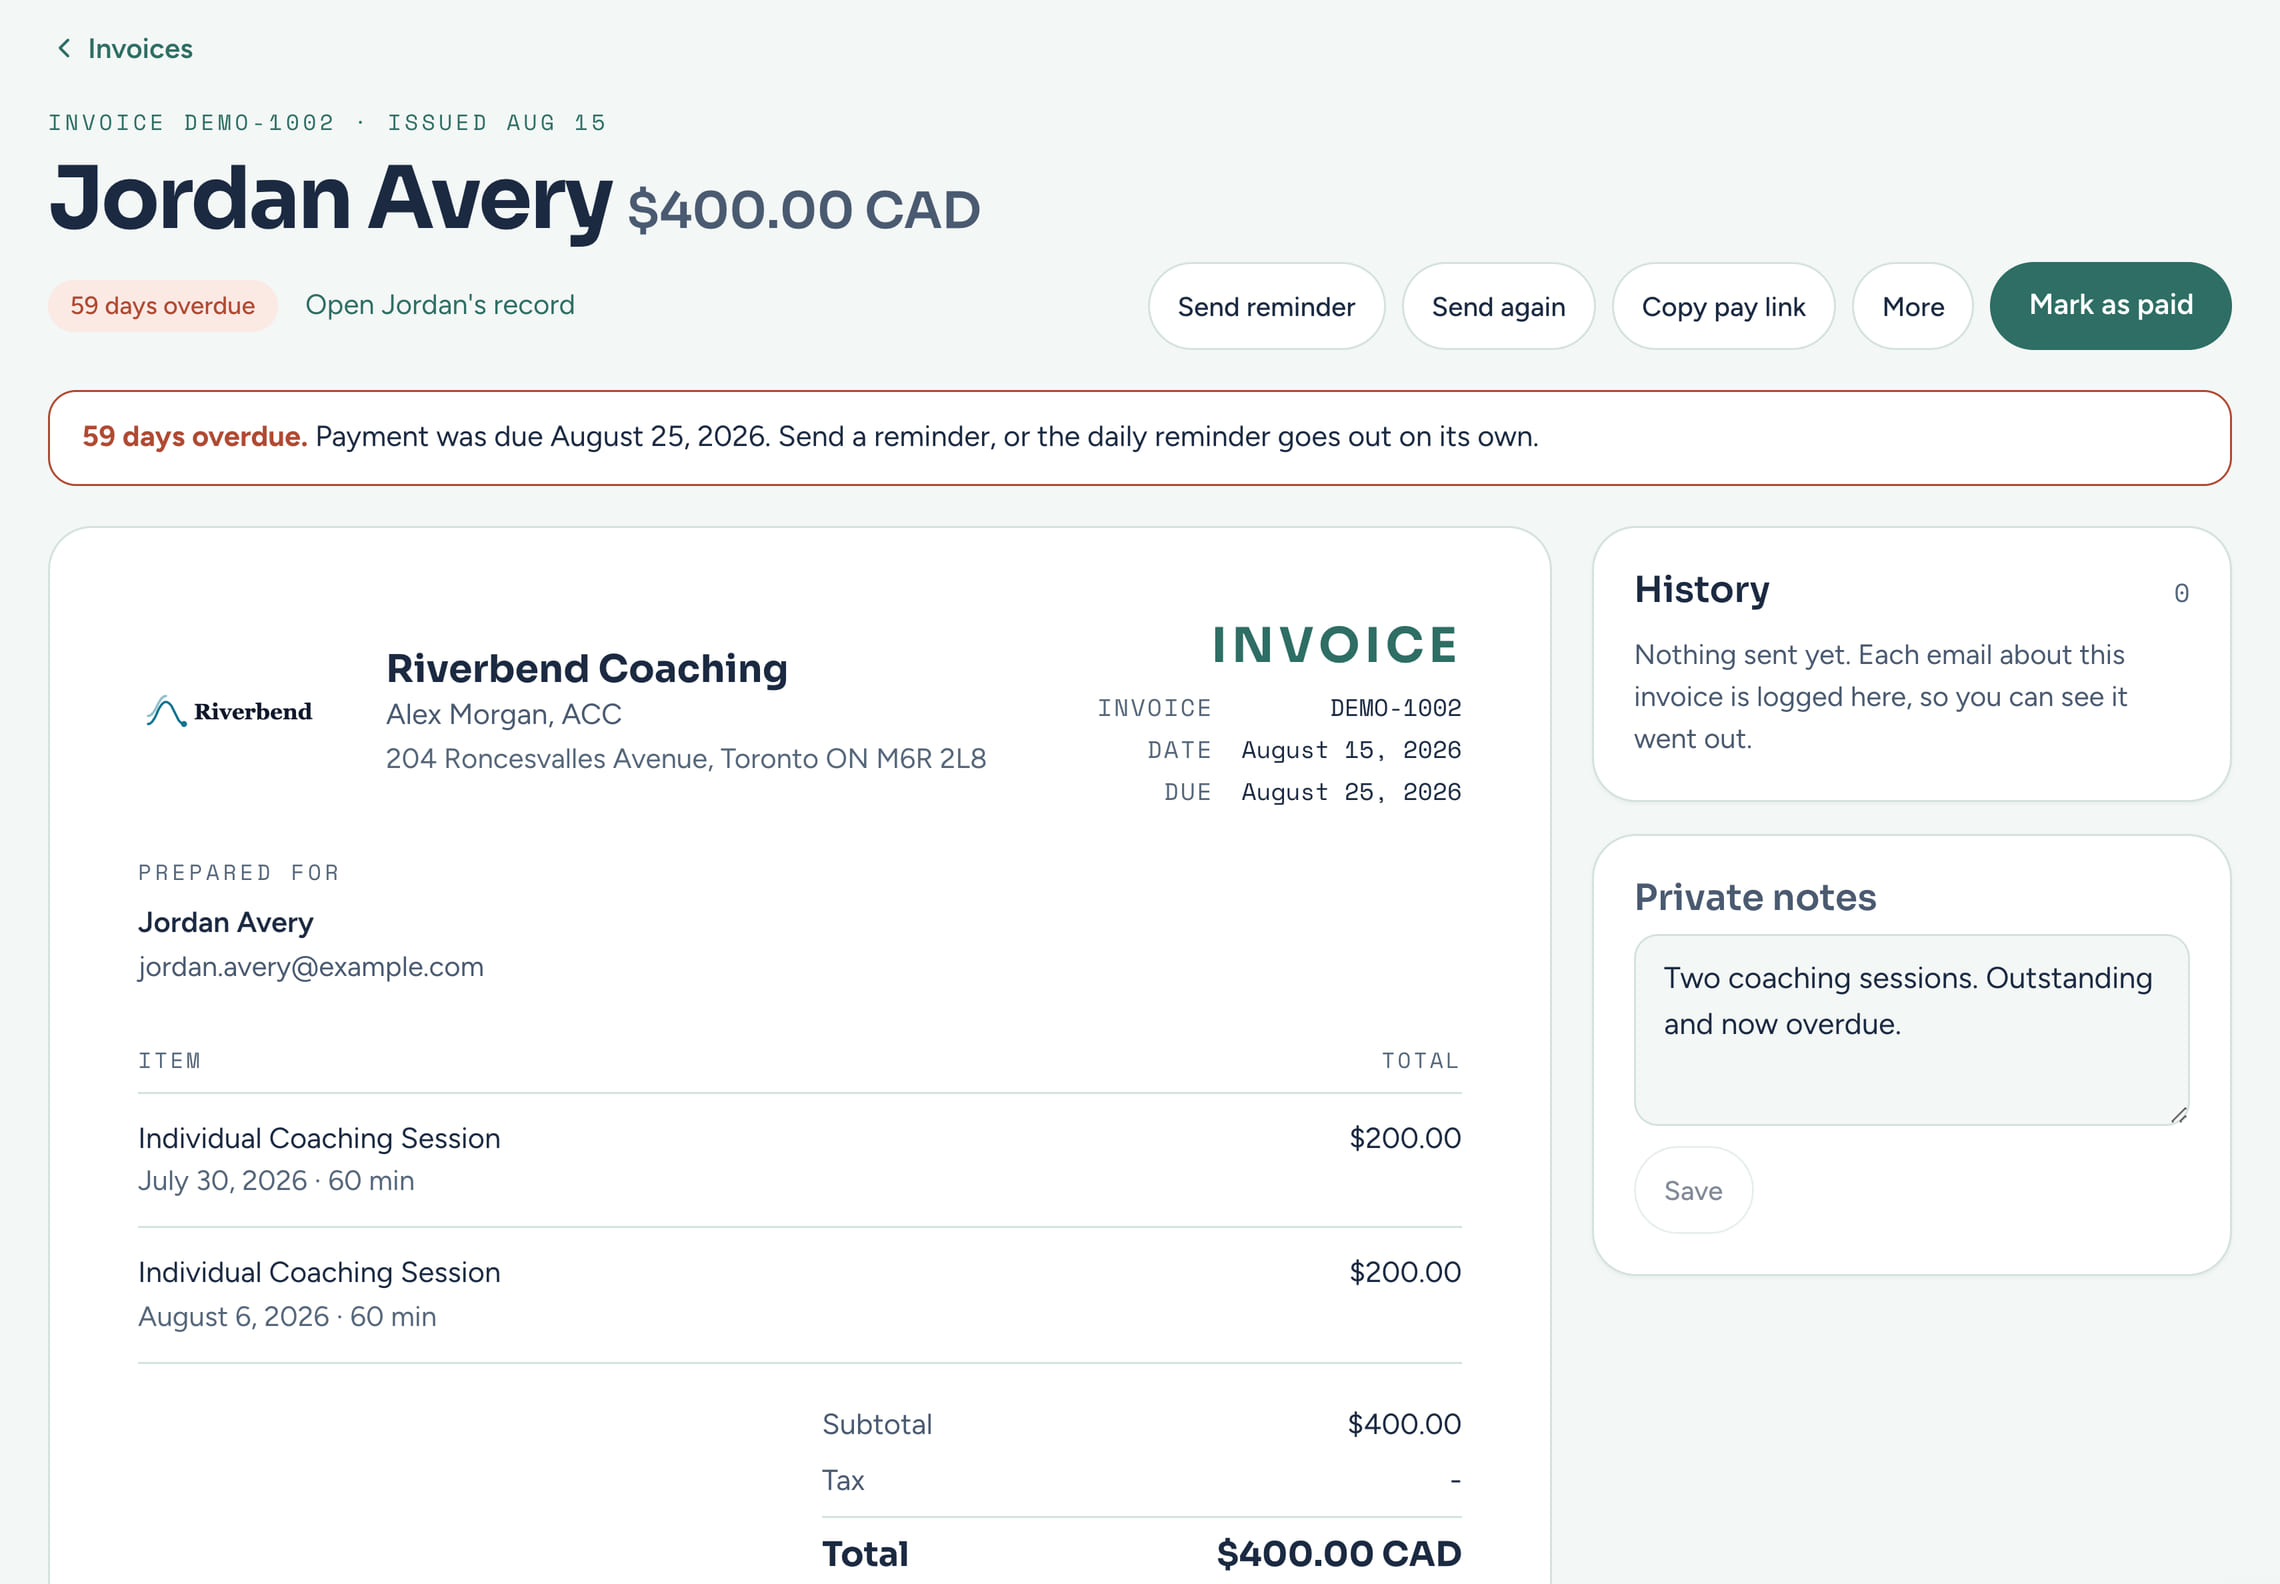Click the Riverbend logo on the invoice
The height and width of the screenshot is (1584, 2280).
229,711
